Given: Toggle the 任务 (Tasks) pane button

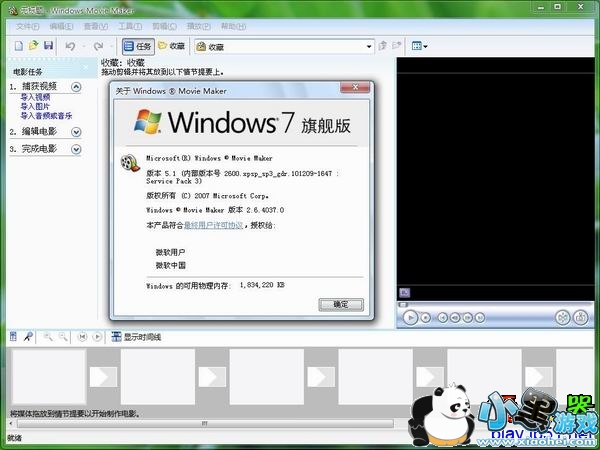Looking at the screenshot, I should (x=138, y=46).
